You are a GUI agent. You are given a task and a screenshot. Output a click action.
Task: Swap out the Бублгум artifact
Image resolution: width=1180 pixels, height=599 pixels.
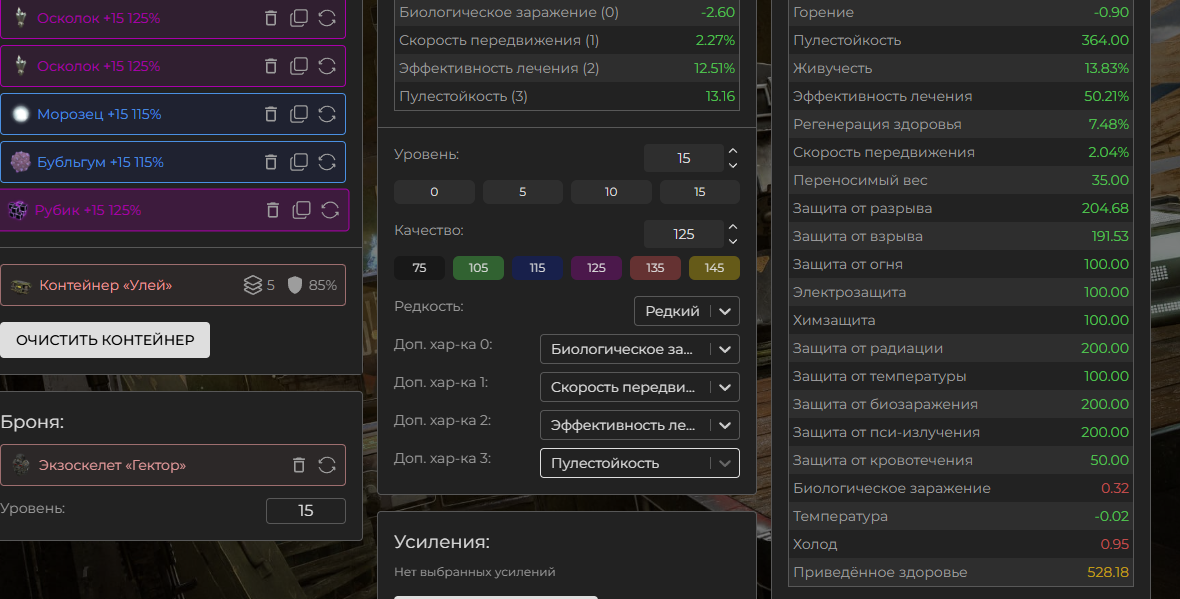[x=327, y=162]
